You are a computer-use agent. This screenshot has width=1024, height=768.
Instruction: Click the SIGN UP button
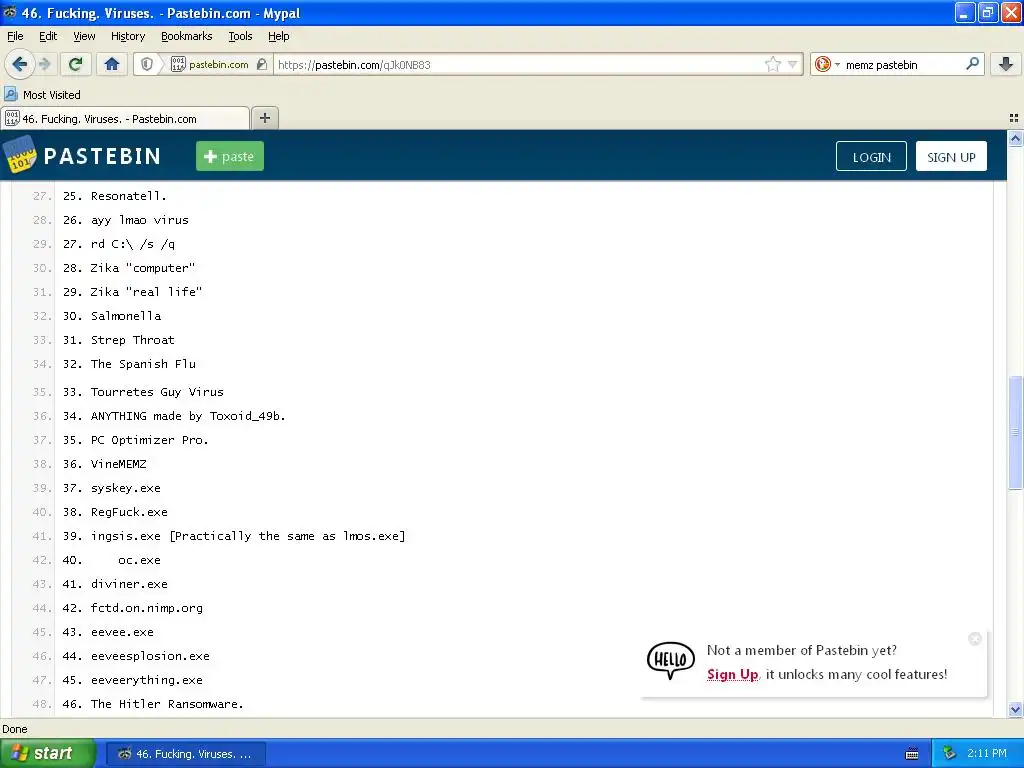tap(951, 157)
